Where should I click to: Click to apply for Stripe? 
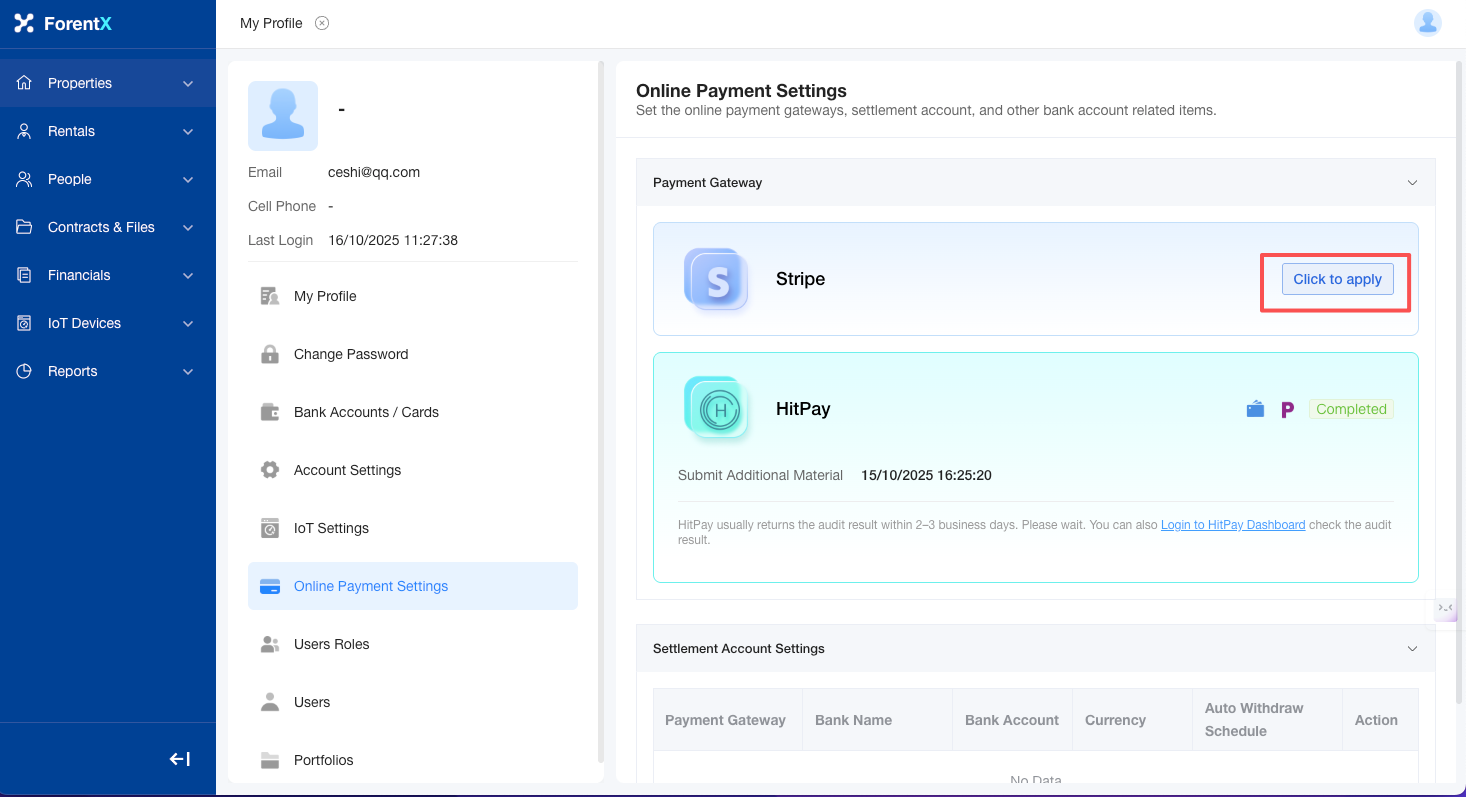pyautogui.click(x=1337, y=279)
